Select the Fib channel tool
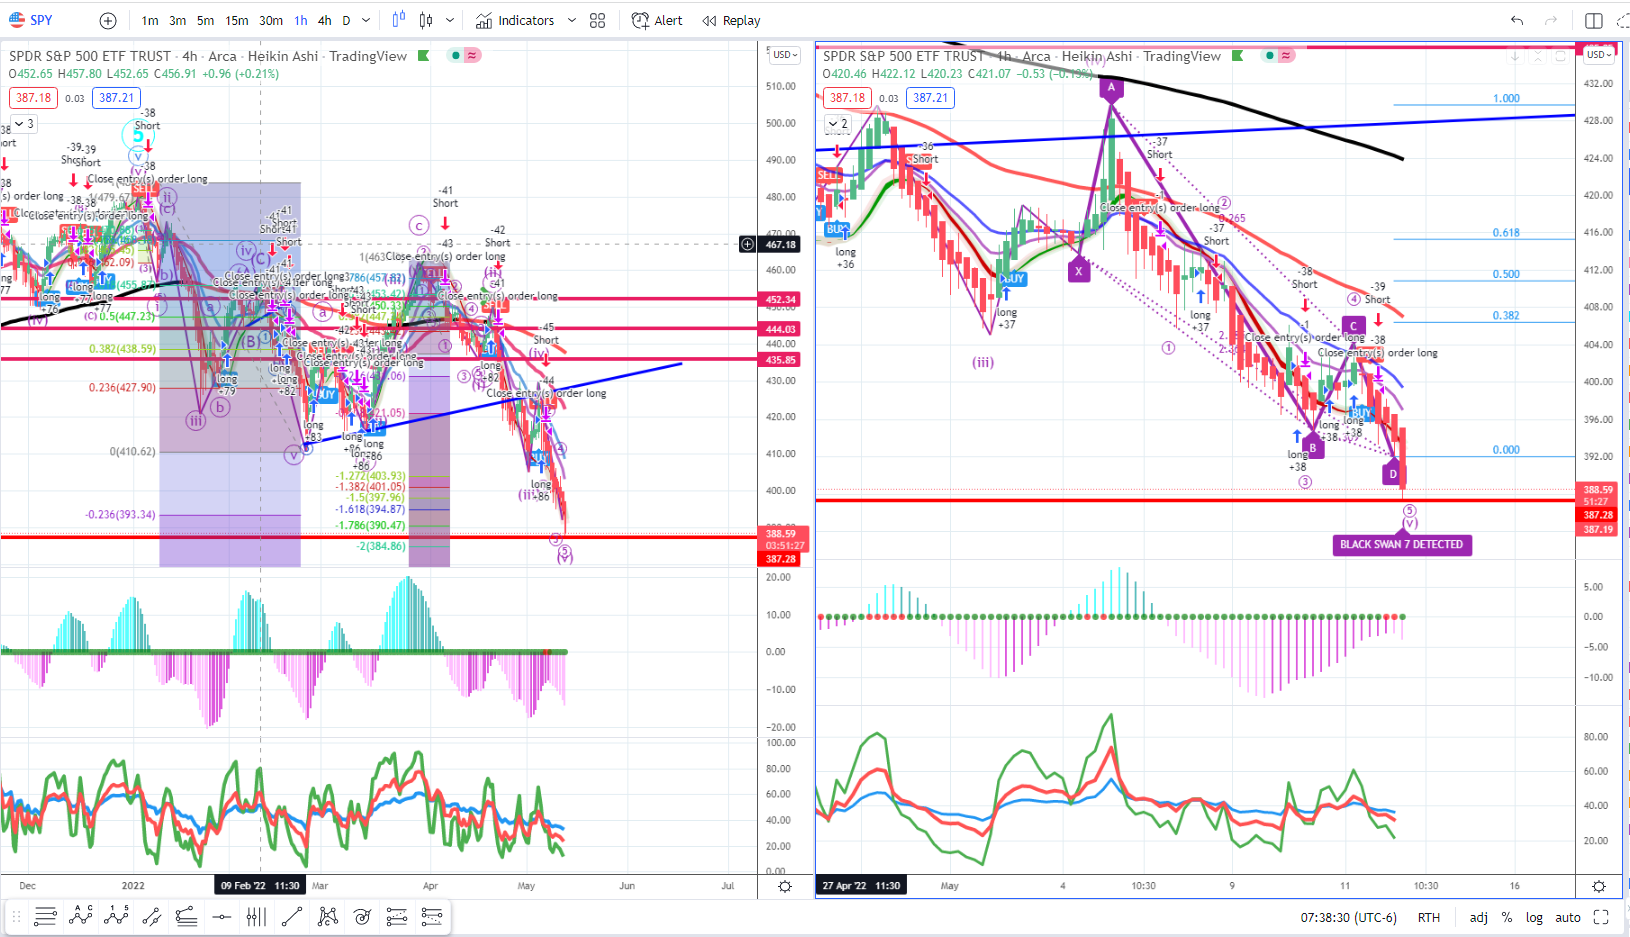 pos(186,916)
